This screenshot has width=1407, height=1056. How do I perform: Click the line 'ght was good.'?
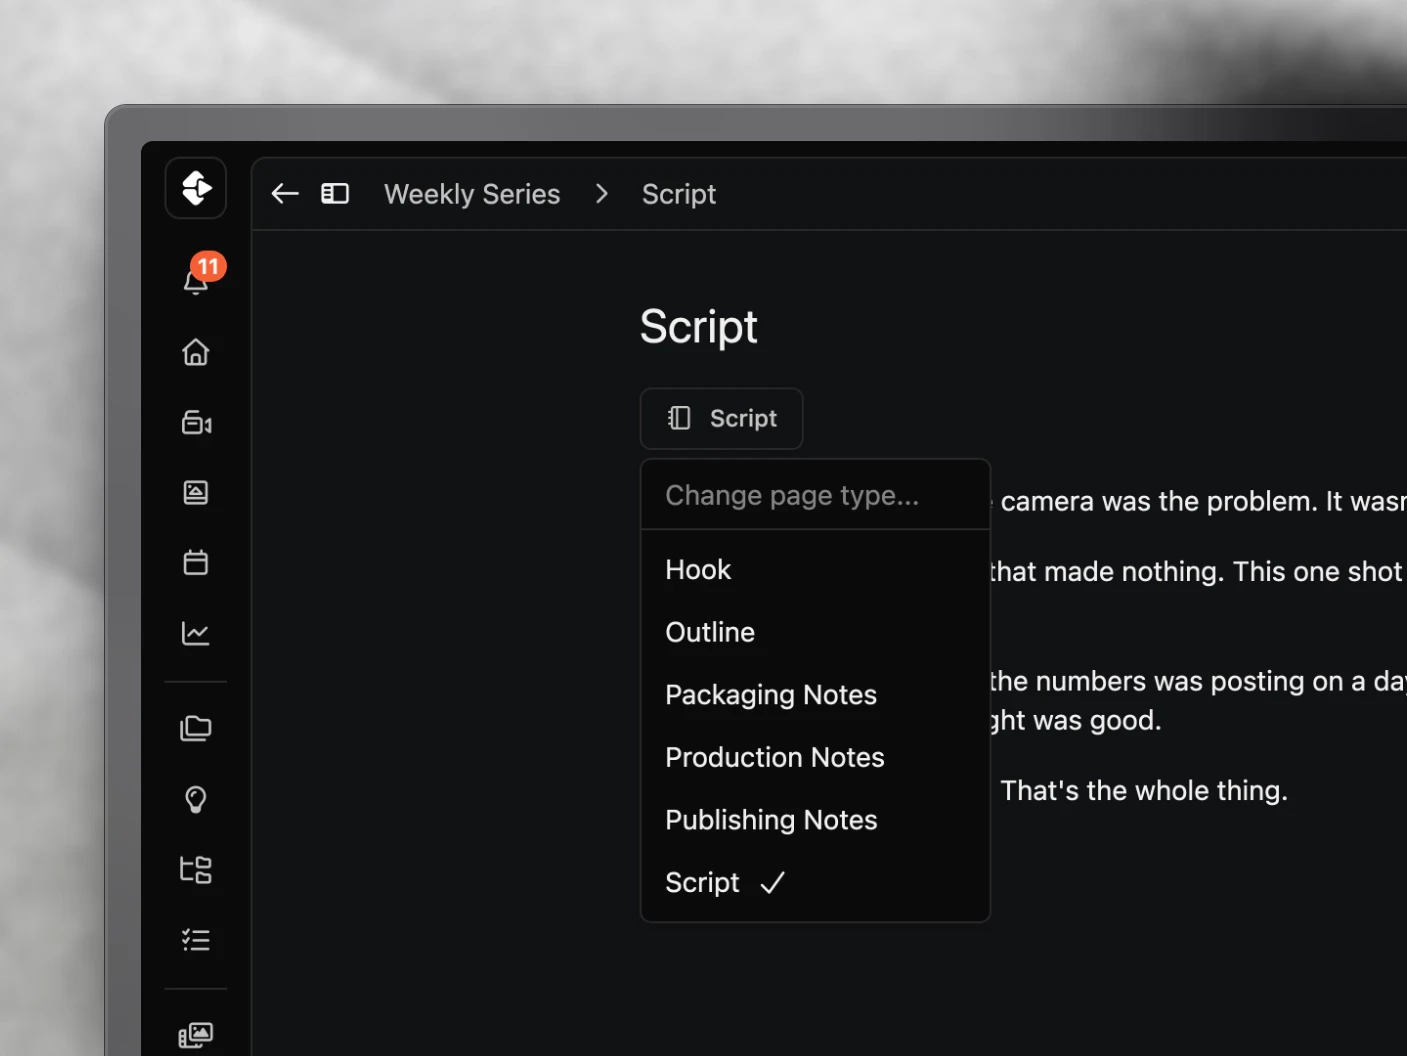click(x=1076, y=721)
